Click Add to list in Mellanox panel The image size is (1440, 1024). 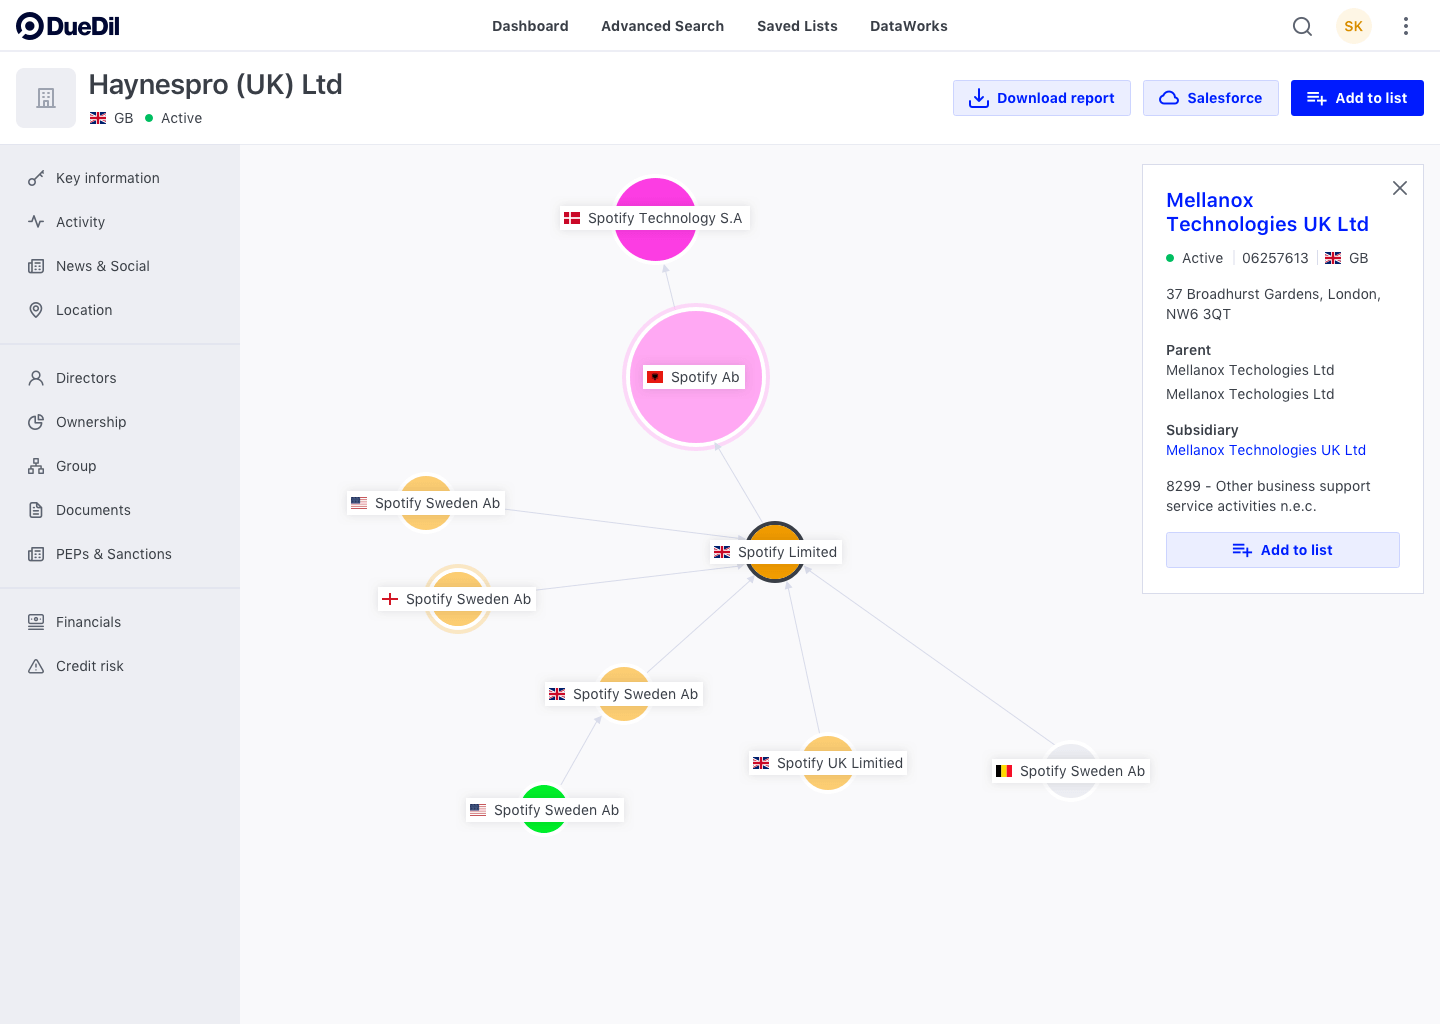1283,550
